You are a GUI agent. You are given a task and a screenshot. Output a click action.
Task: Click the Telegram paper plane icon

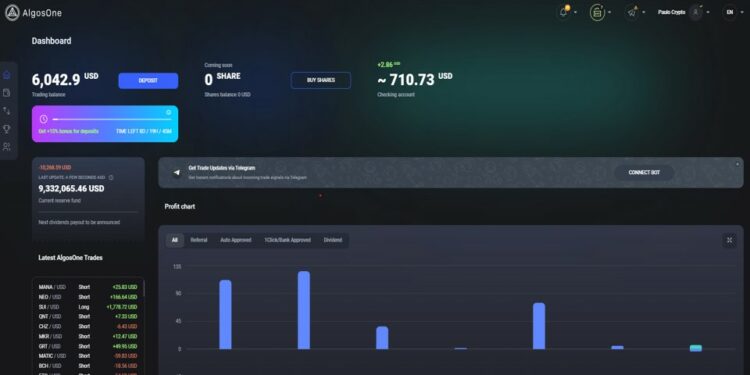[177, 172]
